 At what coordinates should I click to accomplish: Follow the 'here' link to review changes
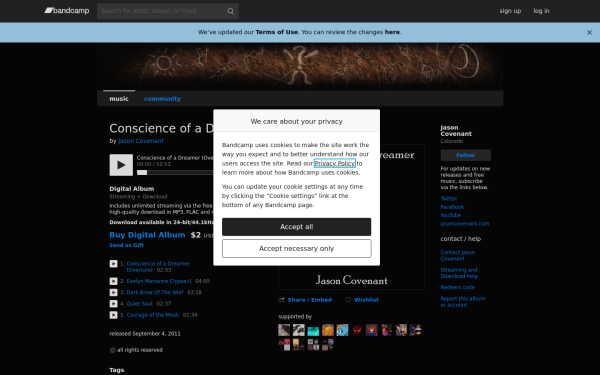click(392, 32)
